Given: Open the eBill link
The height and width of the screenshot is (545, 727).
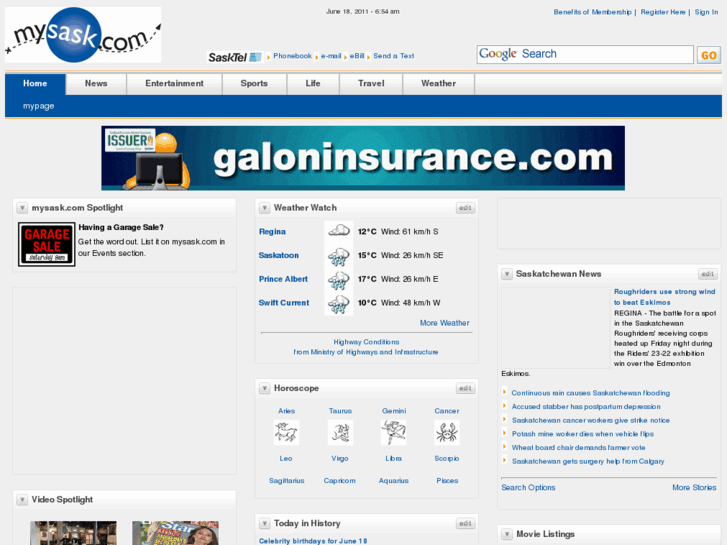Looking at the screenshot, I should (x=357, y=56).
